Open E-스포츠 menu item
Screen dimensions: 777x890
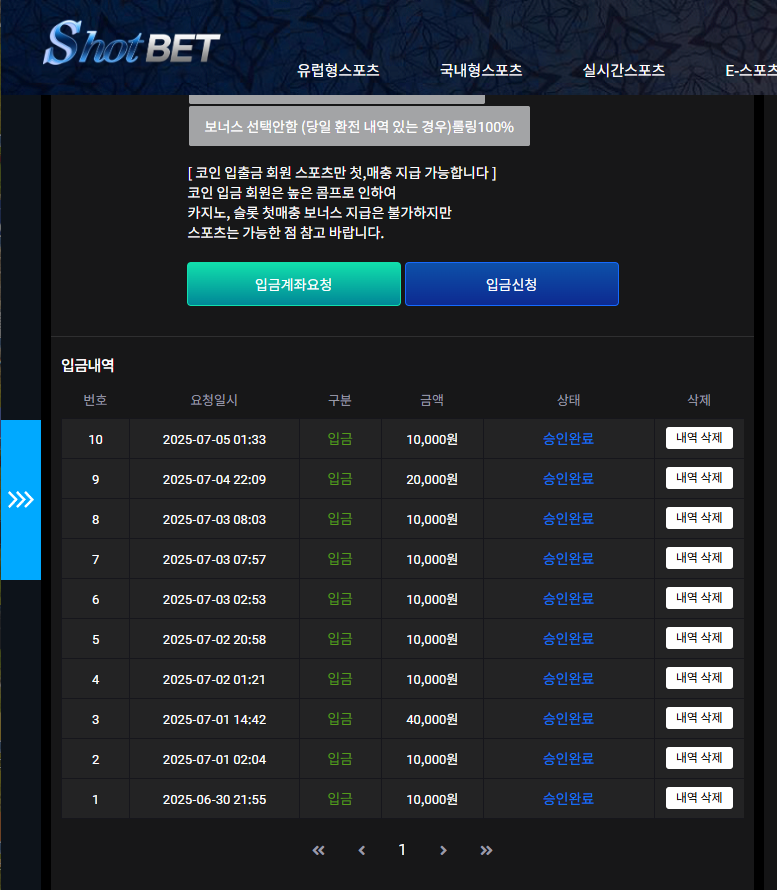pyautogui.click(x=750, y=70)
